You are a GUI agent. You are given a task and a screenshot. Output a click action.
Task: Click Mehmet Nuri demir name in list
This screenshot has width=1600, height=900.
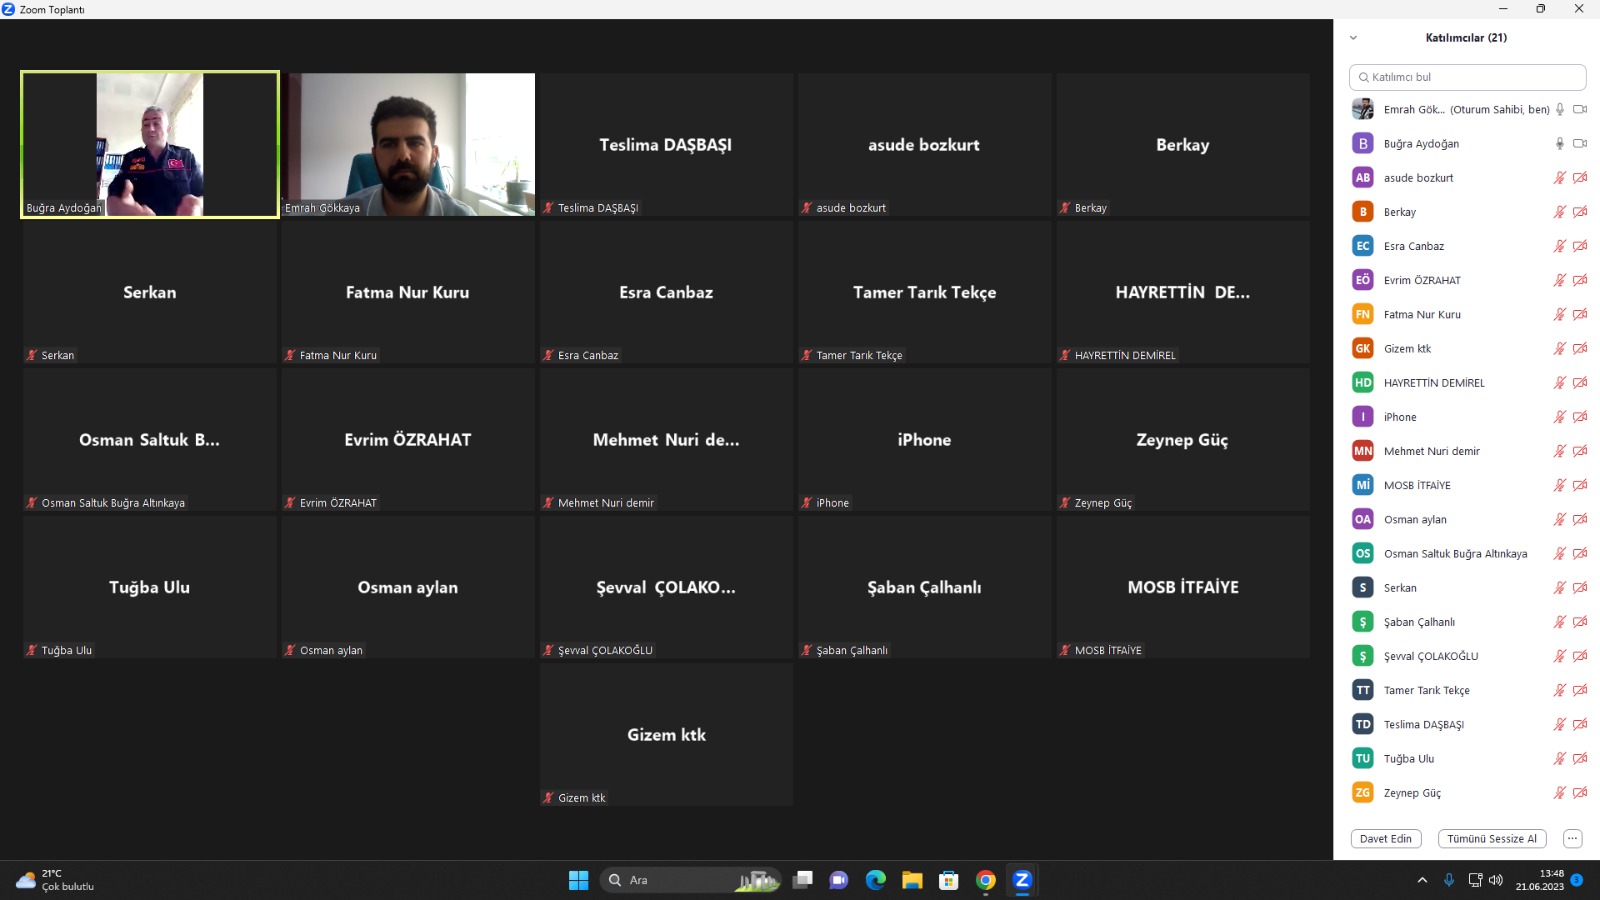pos(1432,452)
